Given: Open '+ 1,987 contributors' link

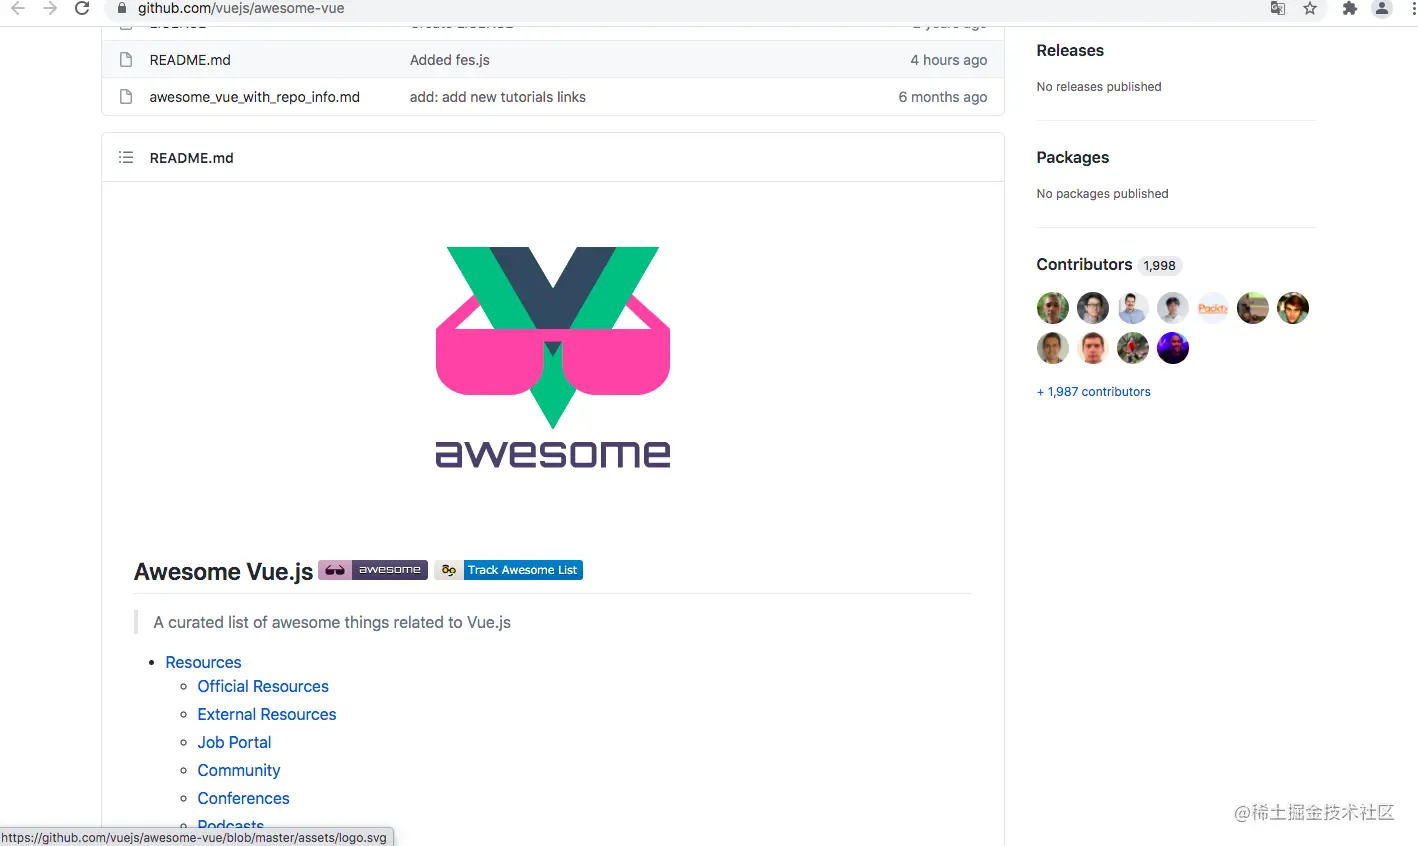Looking at the screenshot, I should [x=1094, y=392].
